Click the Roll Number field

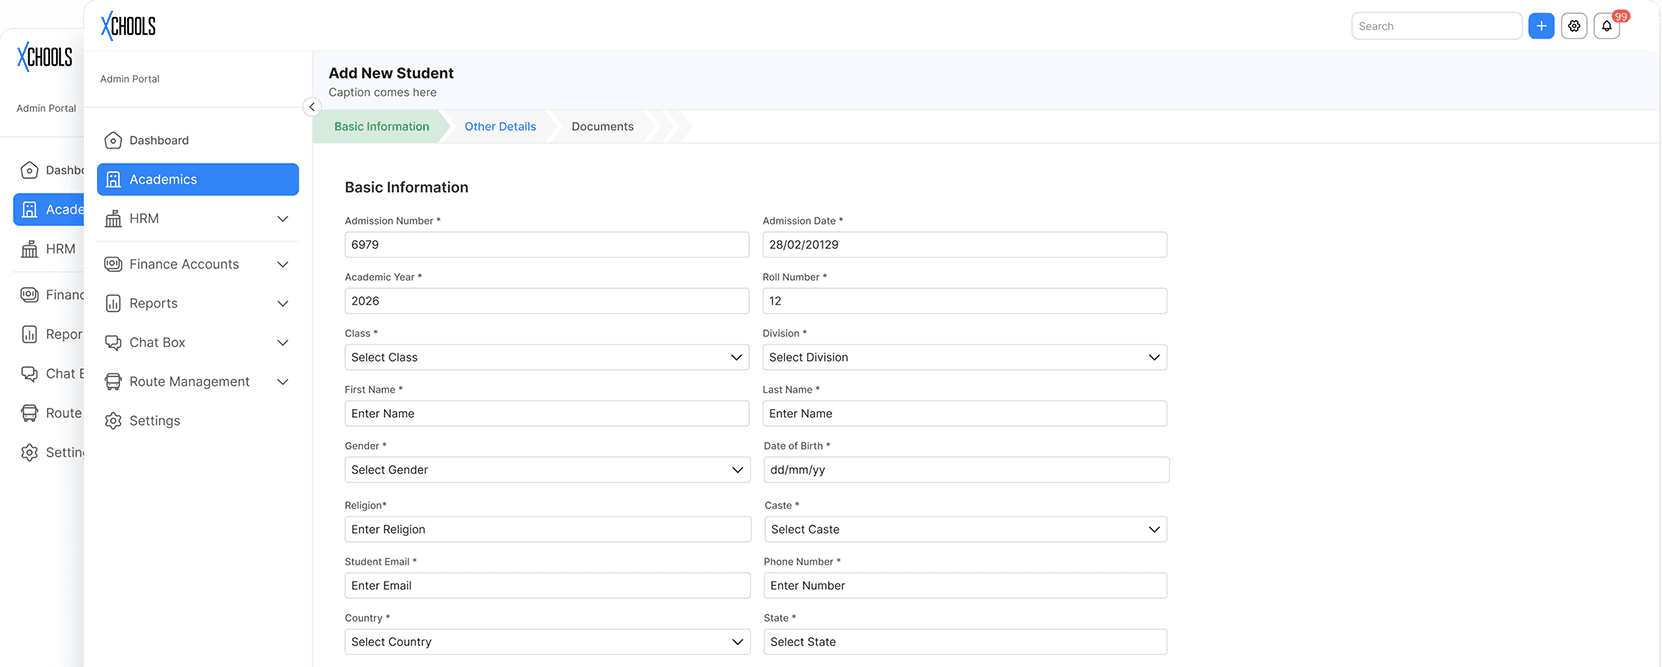click(x=965, y=301)
